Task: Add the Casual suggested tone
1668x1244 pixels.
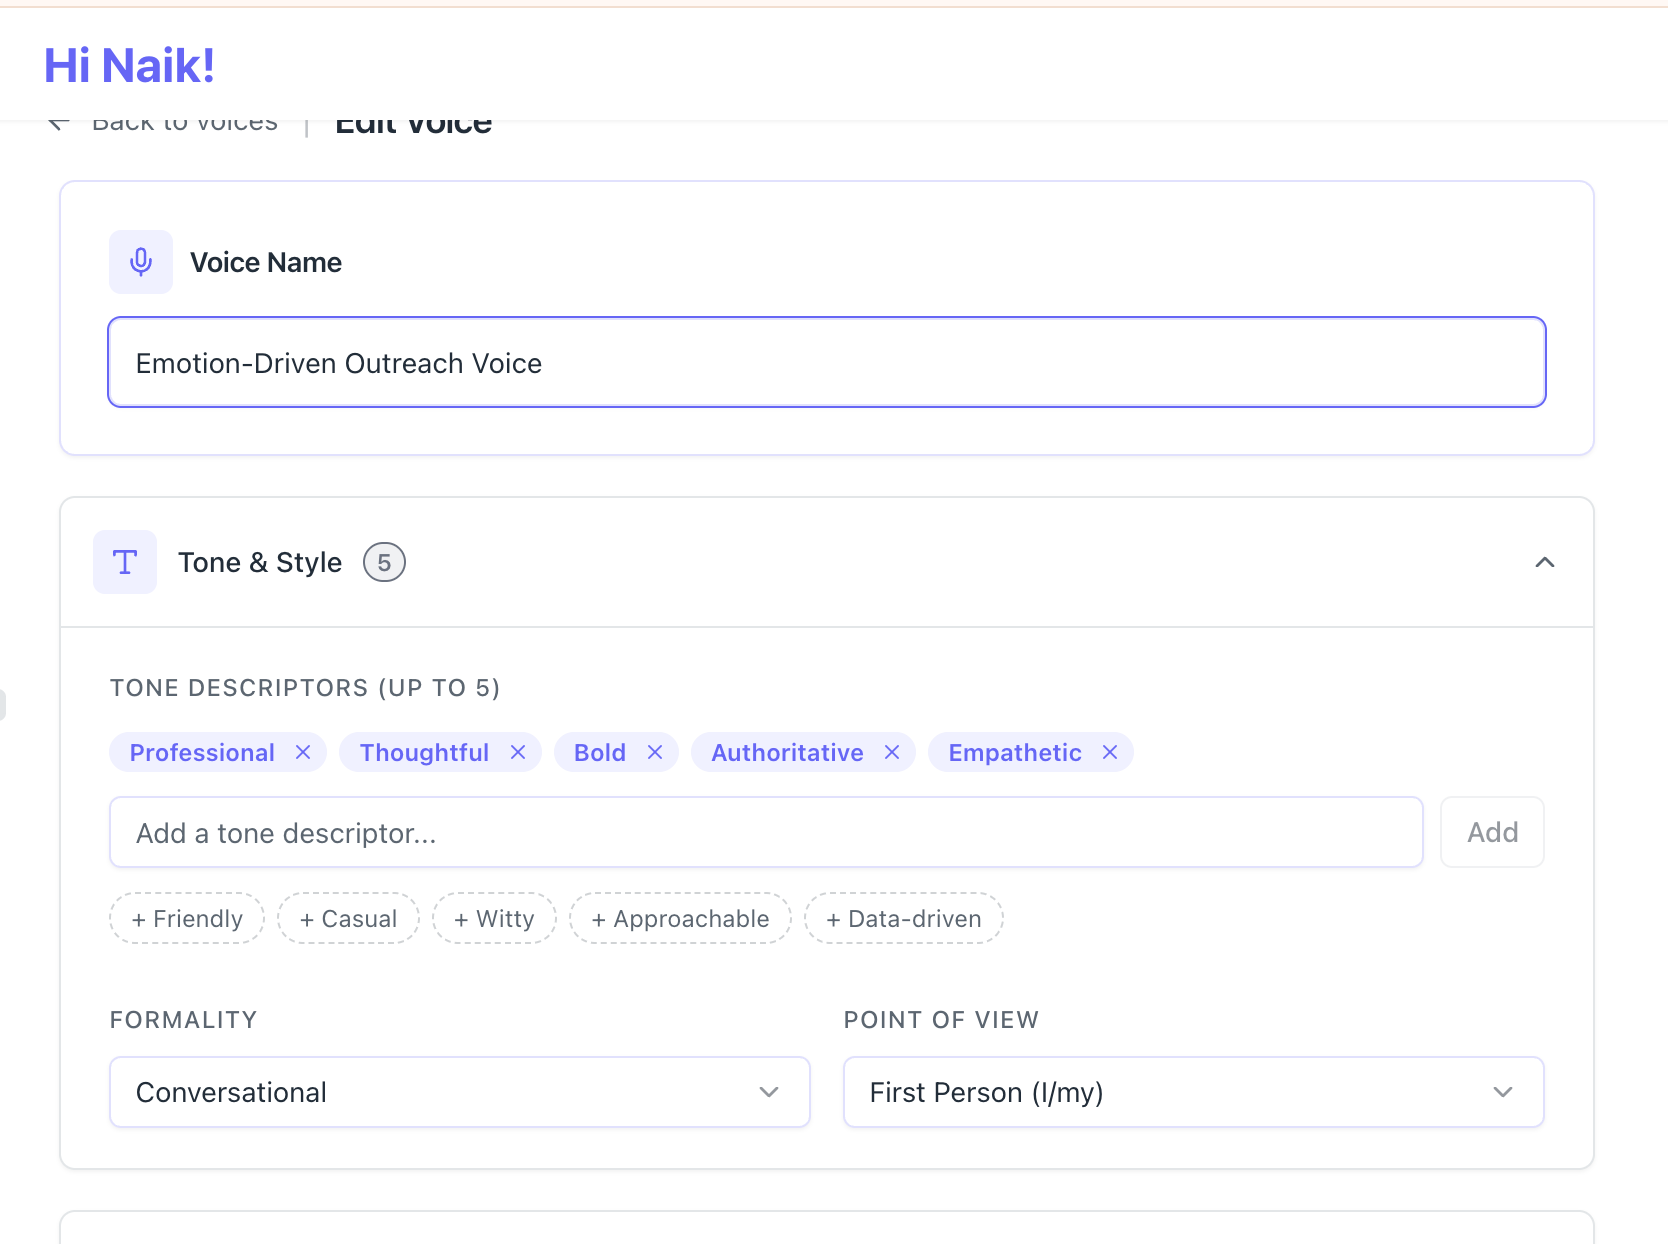Action: [348, 918]
